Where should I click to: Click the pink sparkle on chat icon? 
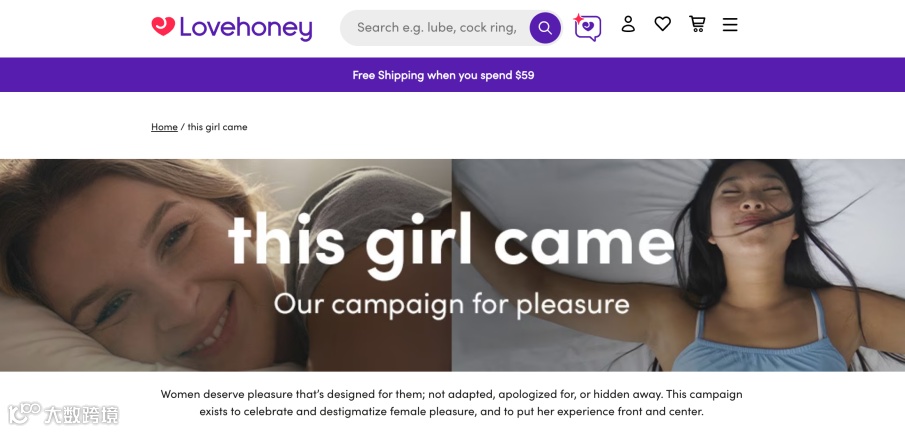pos(578,18)
